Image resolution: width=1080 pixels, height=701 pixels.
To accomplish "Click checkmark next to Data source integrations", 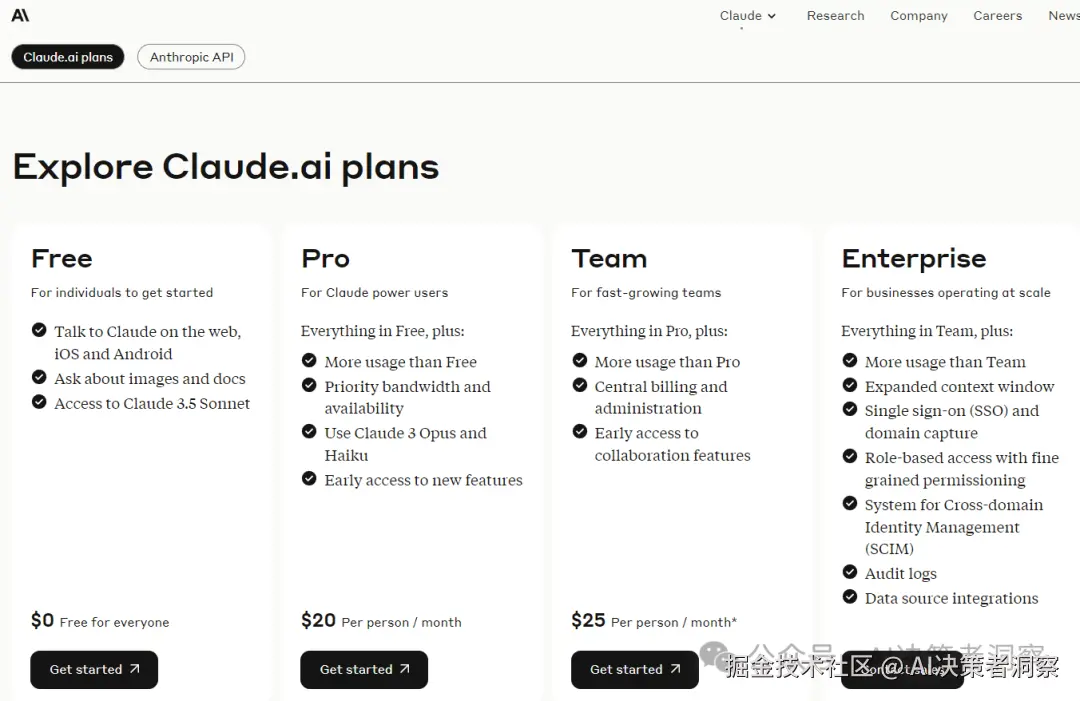I will click(x=850, y=597).
